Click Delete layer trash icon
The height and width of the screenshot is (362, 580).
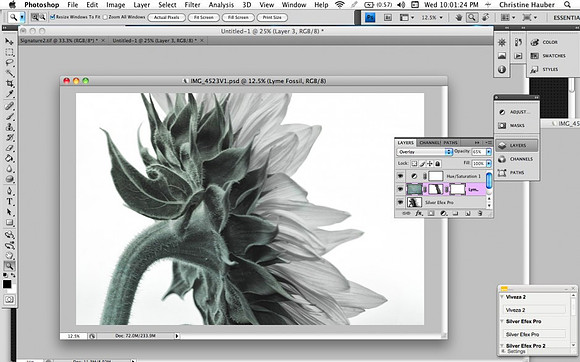click(480, 213)
